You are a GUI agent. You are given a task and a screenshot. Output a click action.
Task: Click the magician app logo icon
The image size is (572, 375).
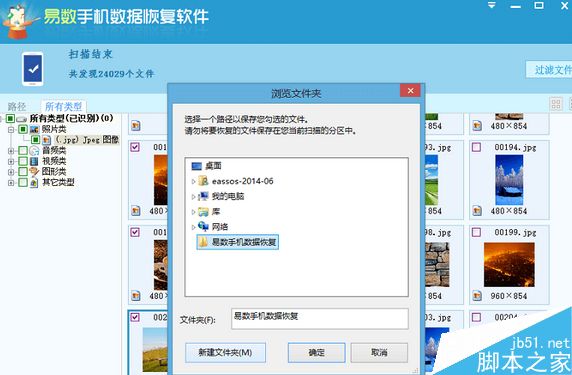coord(18,21)
